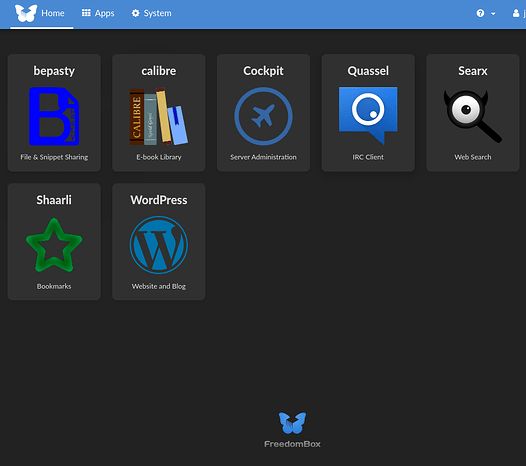Viewport: 526px width, 466px height.
Task: Click 'IRC Client' caption
Action: coord(368,157)
